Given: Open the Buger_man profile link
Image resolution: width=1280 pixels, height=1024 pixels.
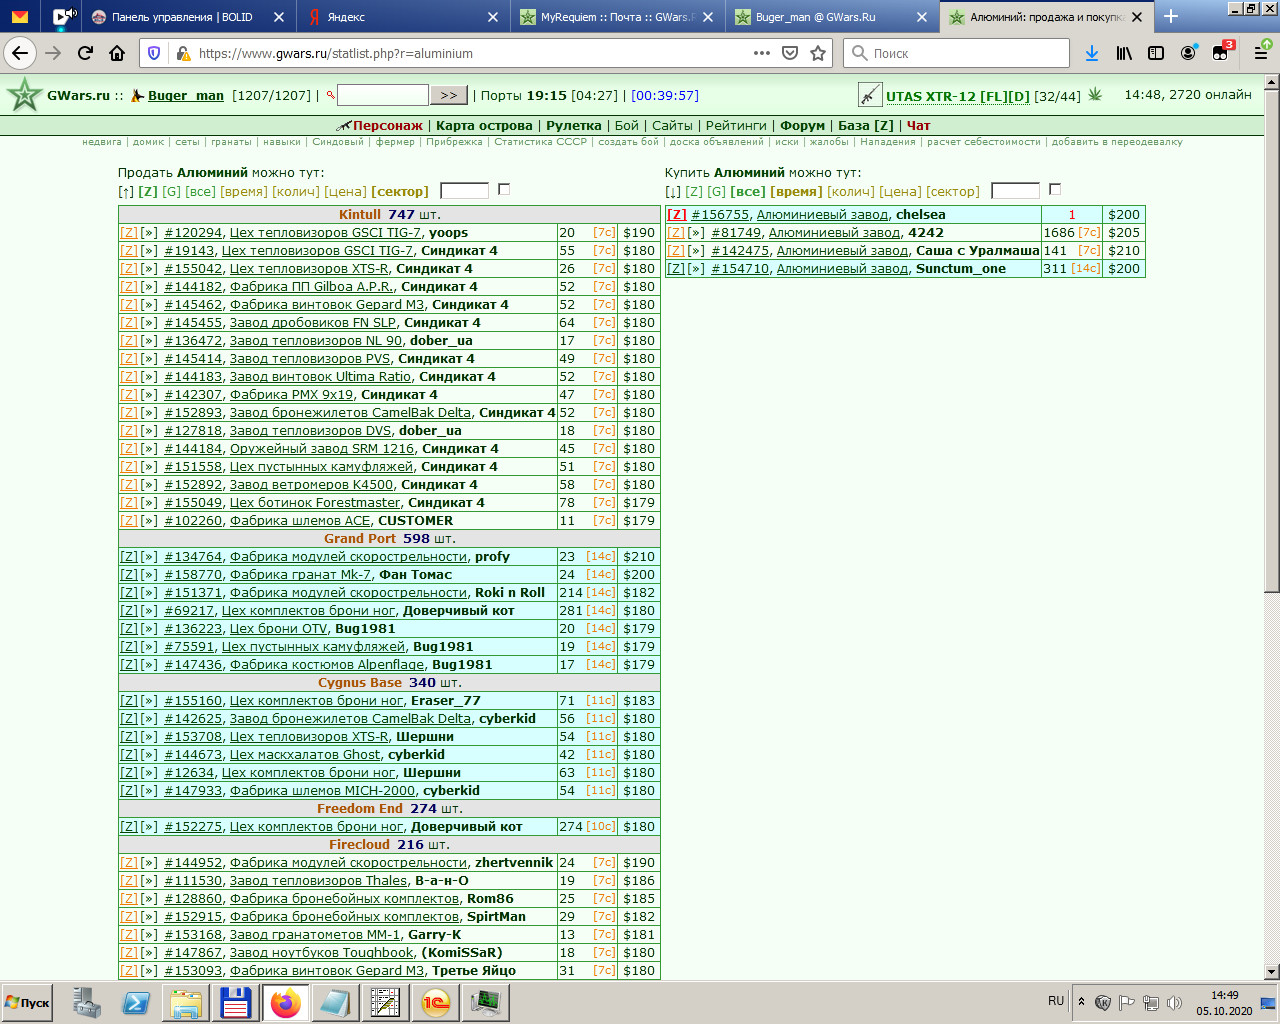Looking at the screenshot, I should coord(186,95).
